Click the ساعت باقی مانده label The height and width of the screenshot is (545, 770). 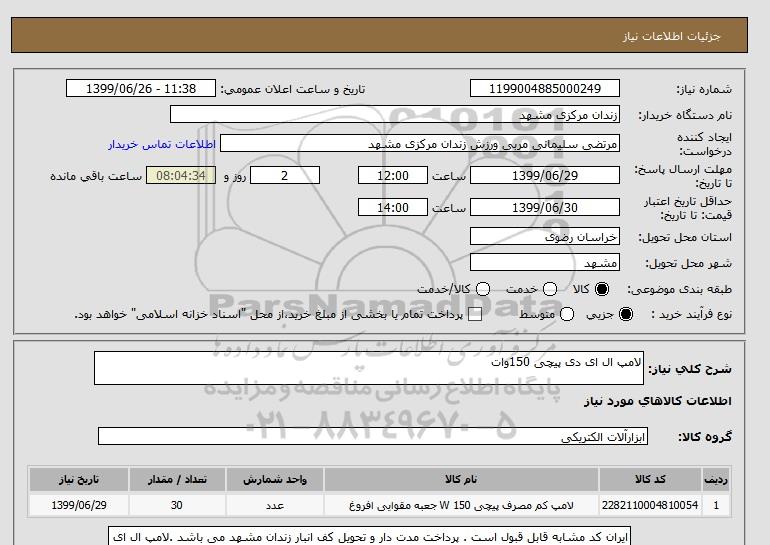tap(96, 176)
